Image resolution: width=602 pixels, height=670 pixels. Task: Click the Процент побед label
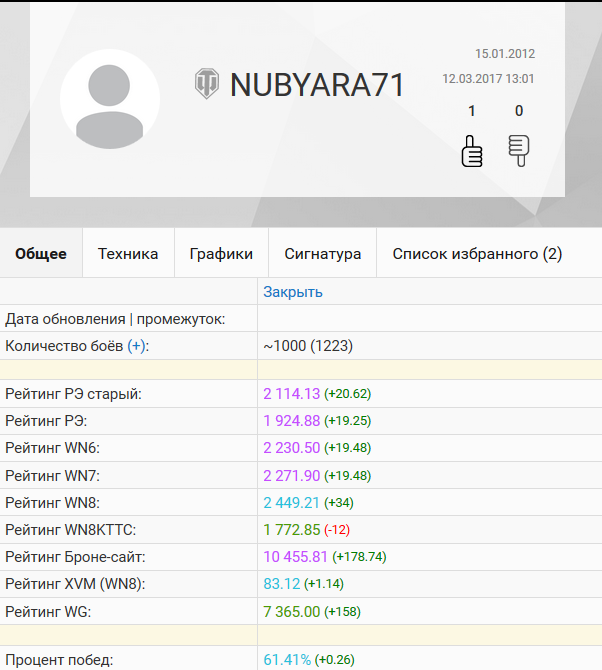(59, 660)
